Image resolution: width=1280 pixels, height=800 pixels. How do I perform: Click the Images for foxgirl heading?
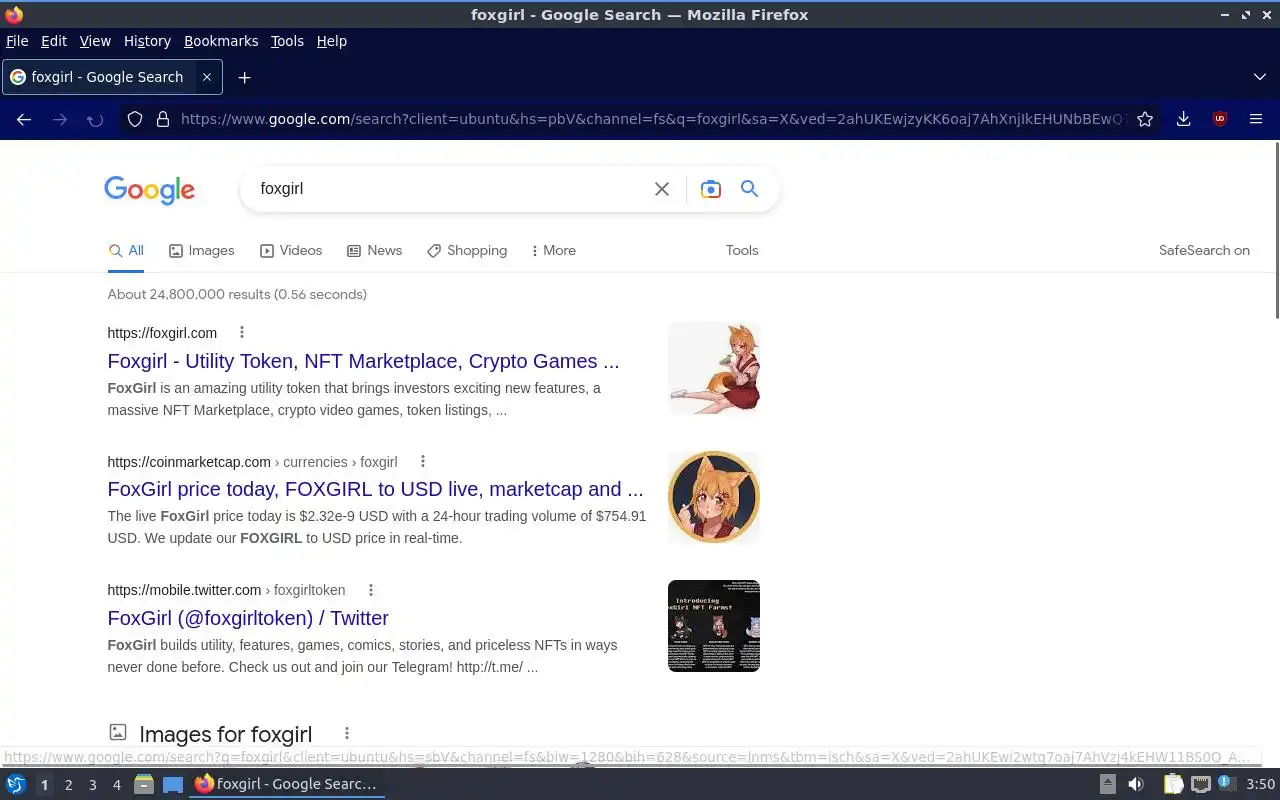pyautogui.click(x=225, y=735)
